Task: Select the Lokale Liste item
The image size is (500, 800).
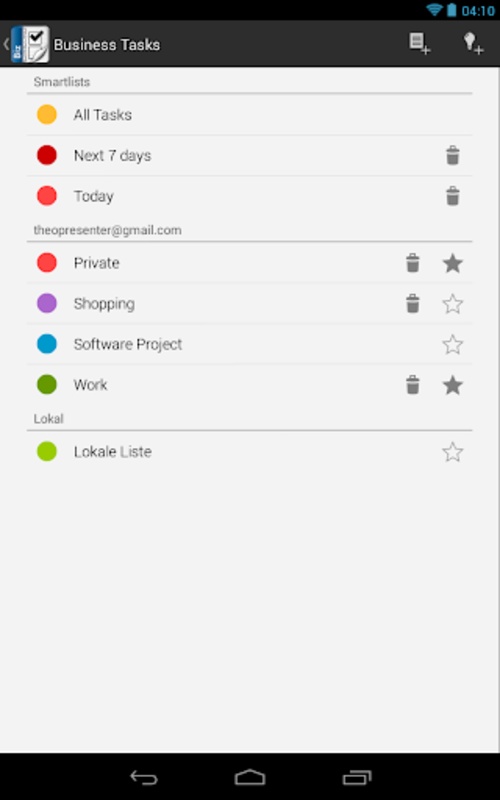Action: (x=249, y=452)
